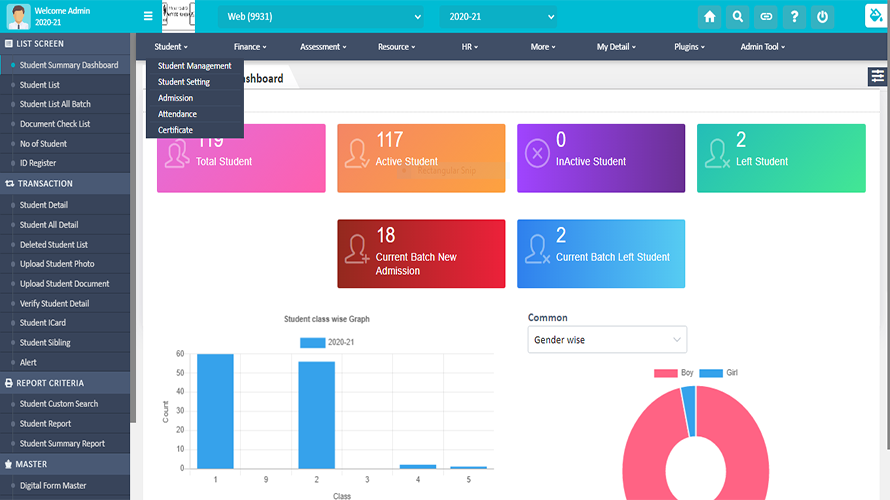Toggle the Girl legend in pie chart
The width and height of the screenshot is (890, 500).
pos(722,373)
